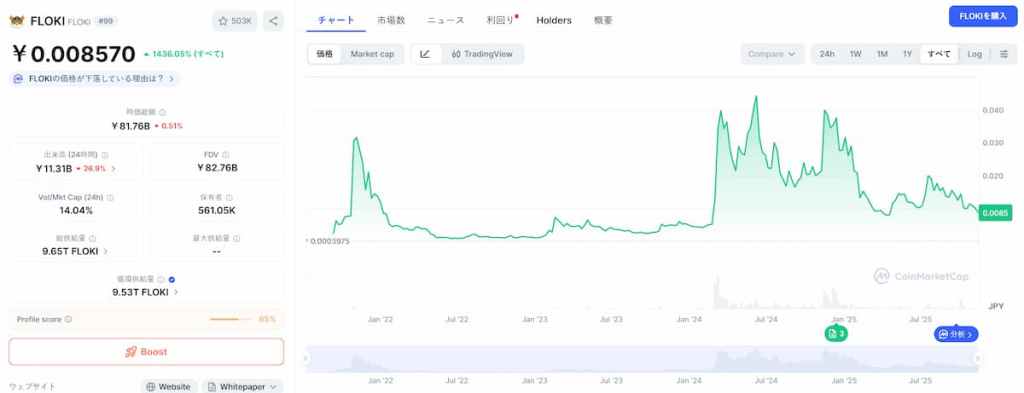Click the FLOKIを購入 button
This screenshot has height=393, width=1024.
point(983,16)
